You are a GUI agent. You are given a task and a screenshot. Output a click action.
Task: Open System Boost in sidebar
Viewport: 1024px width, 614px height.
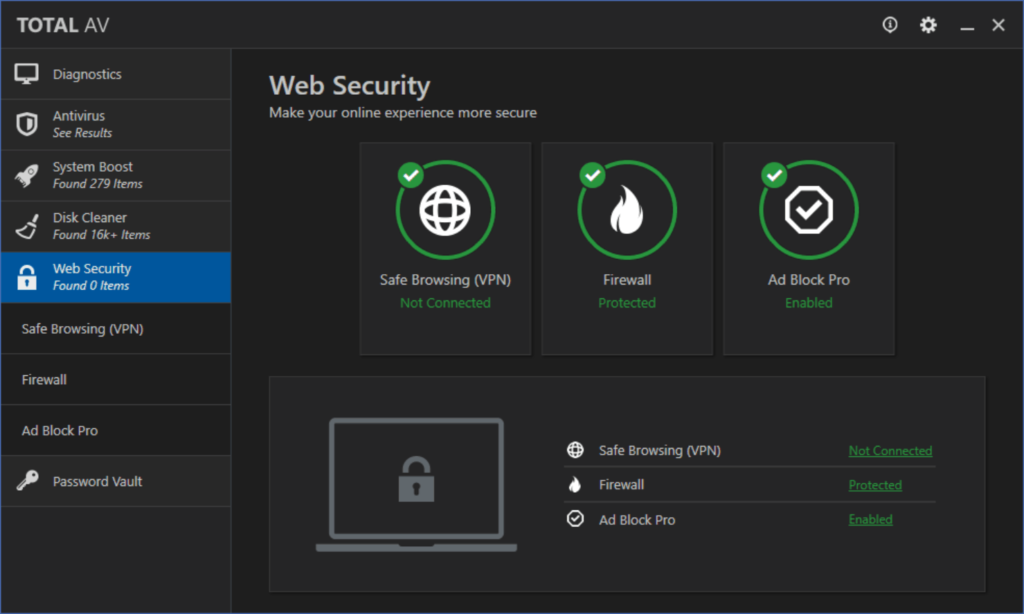point(116,176)
